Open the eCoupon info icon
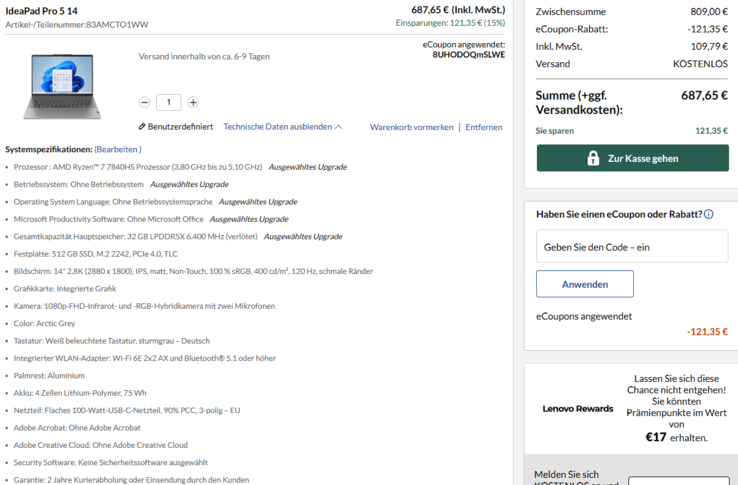The image size is (738, 485). pos(709,214)
